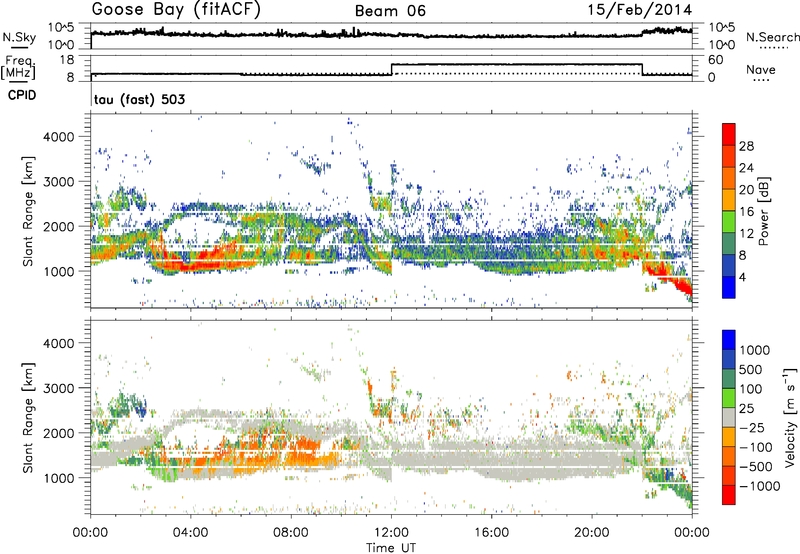The height and width of the screenshot is (554, 800).
Task: Click the '500' tick on velocity colorbar
Action: [751, 369]
